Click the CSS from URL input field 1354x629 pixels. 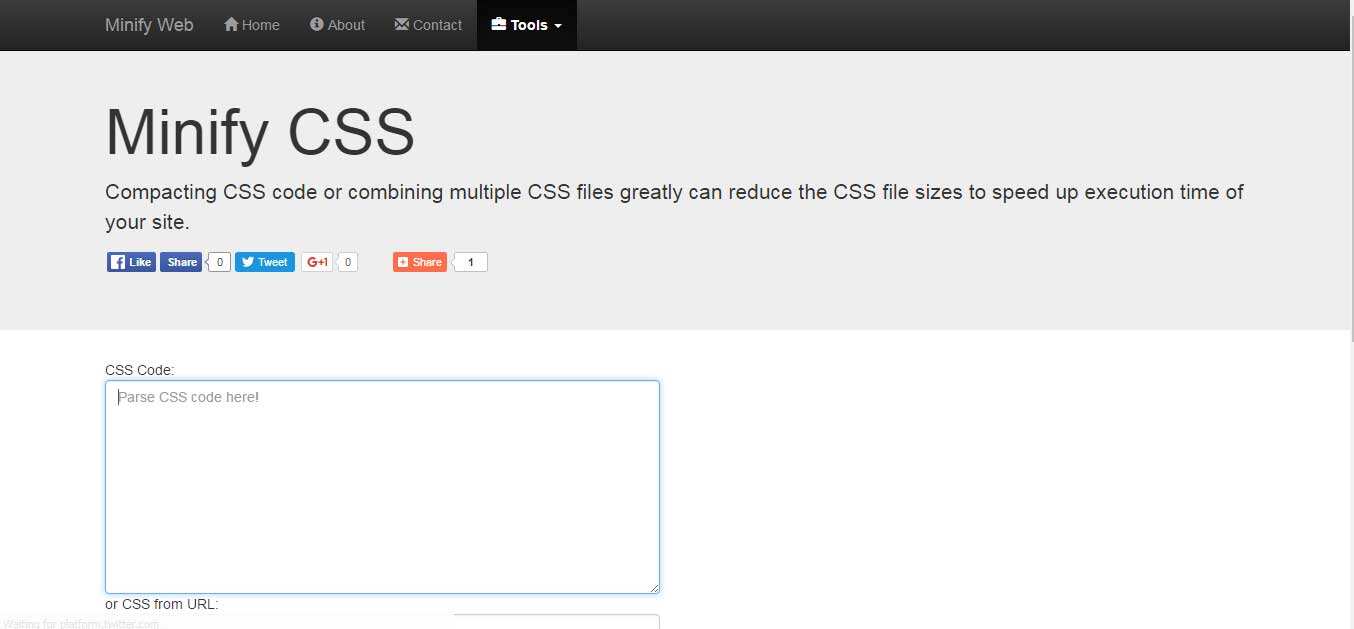tap(382, 621)
